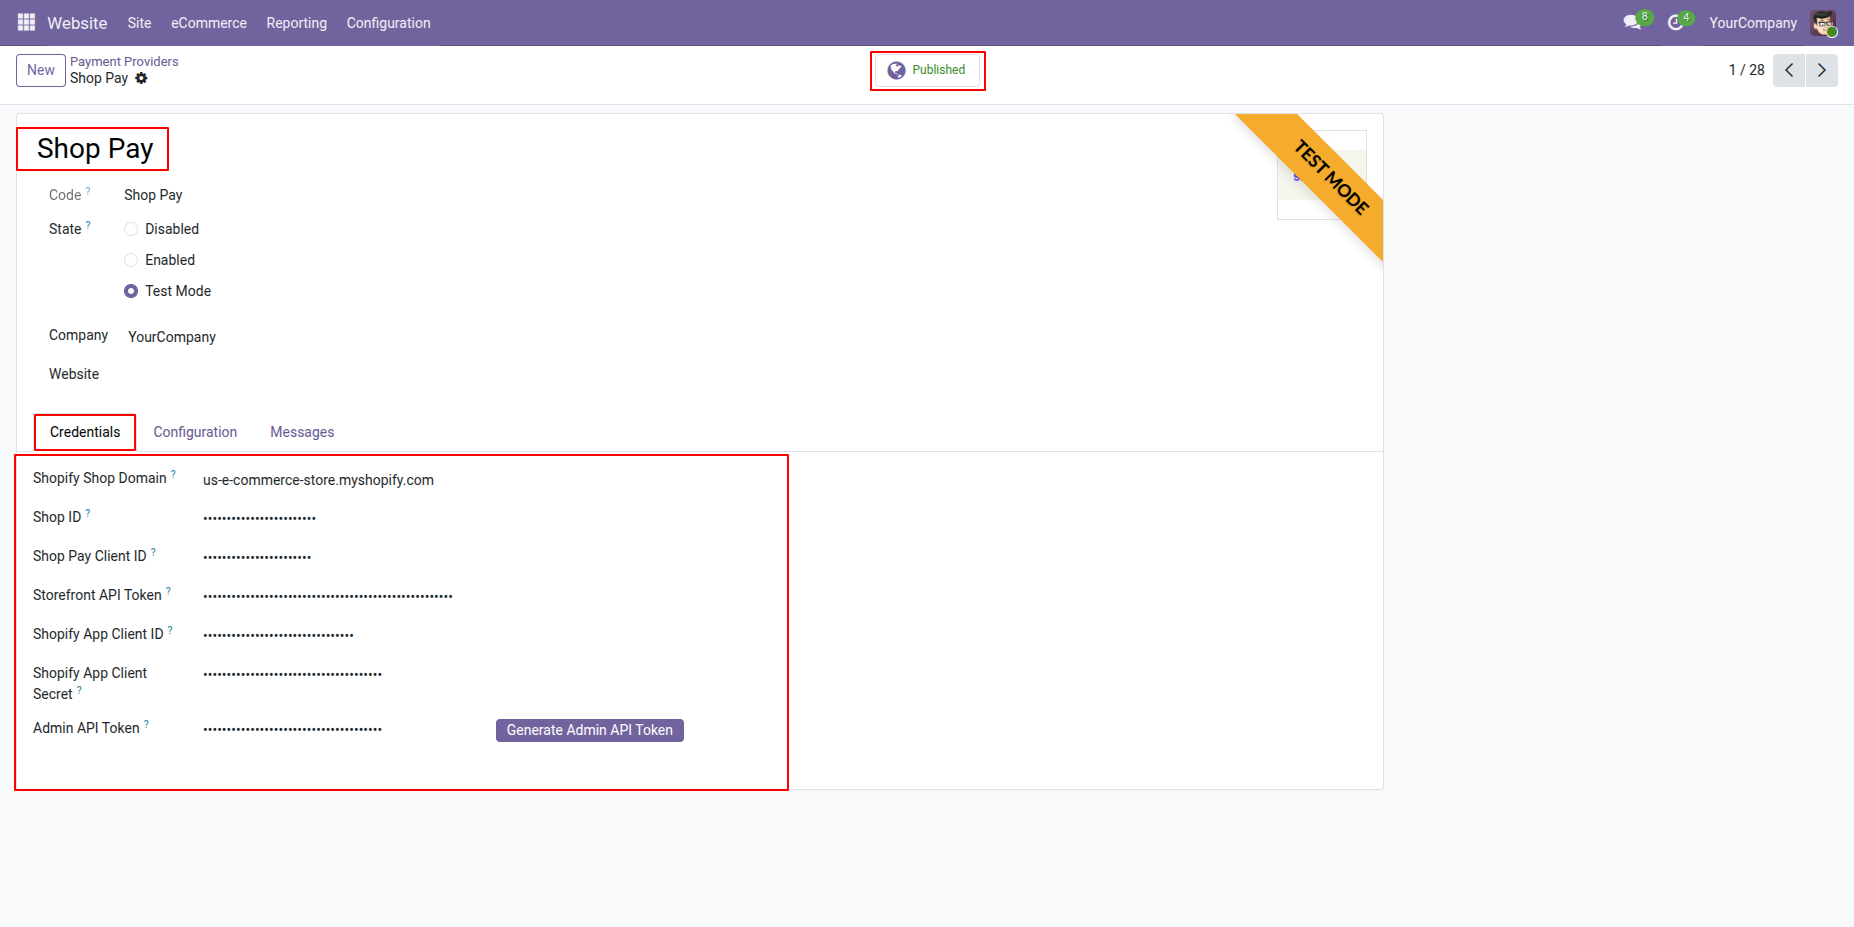Open the conversations chat icon
This screenshot has height=927, width=1854.
pos(1633,22)
